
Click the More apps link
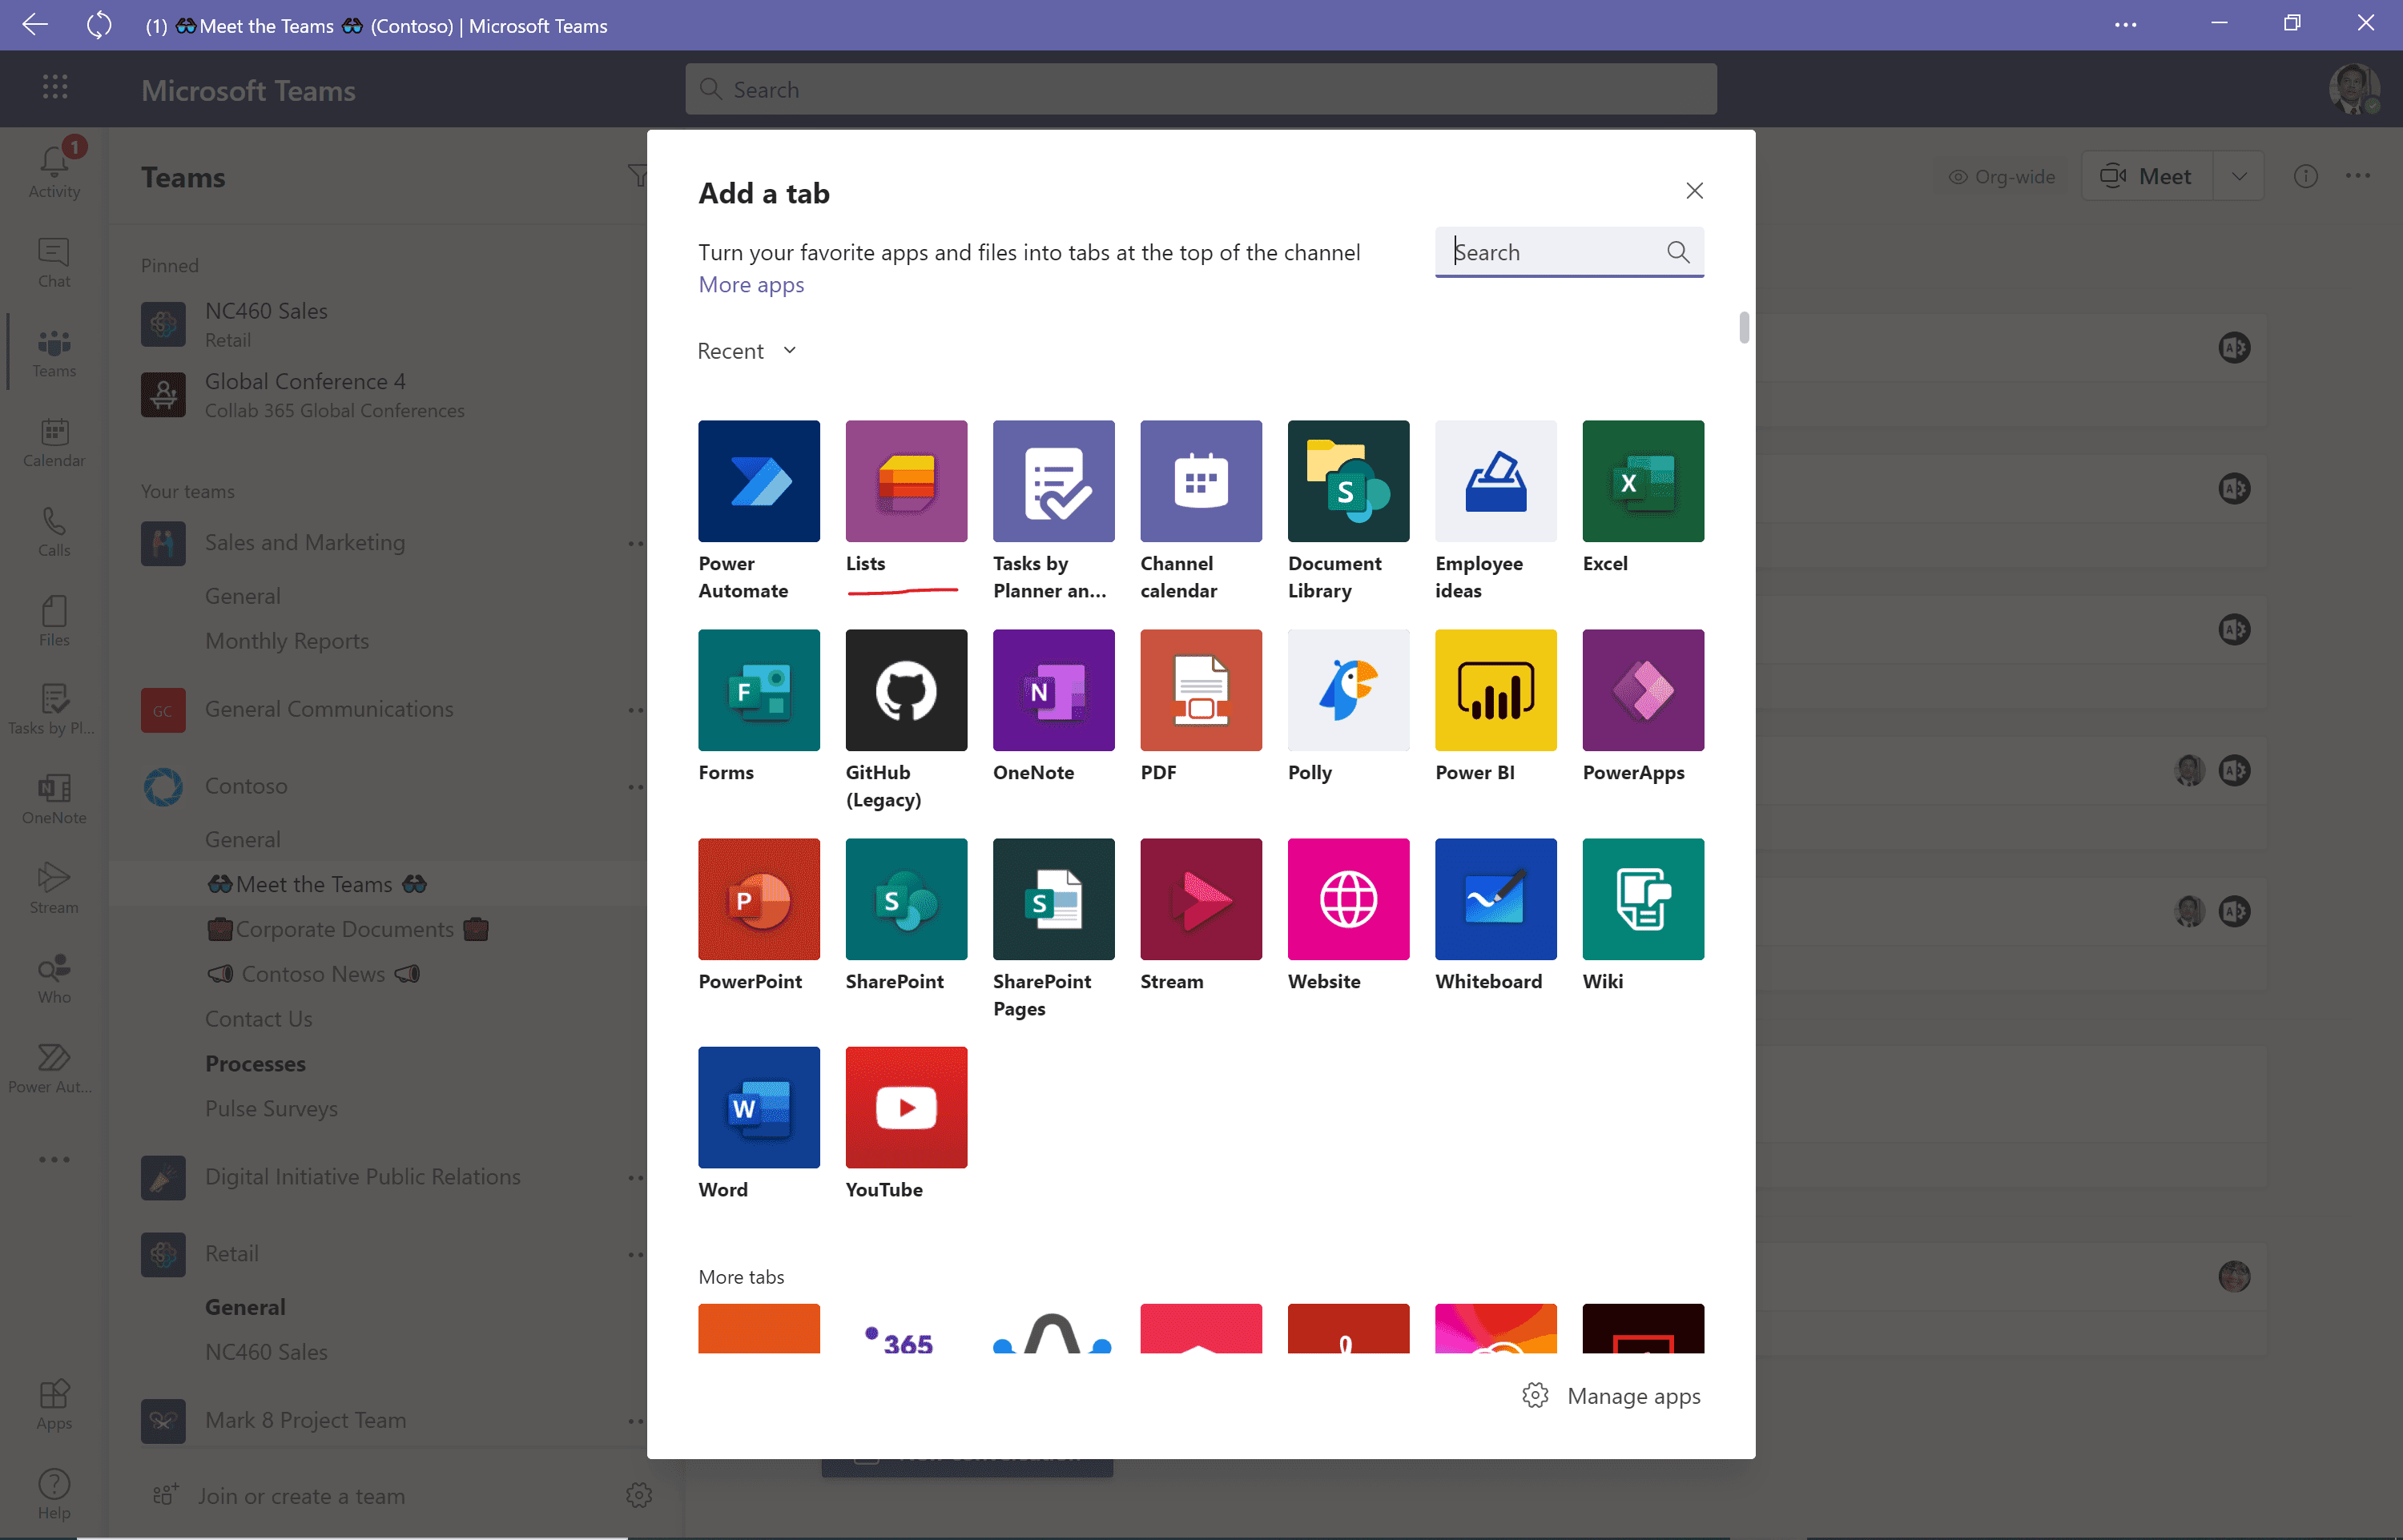[751, 285]
